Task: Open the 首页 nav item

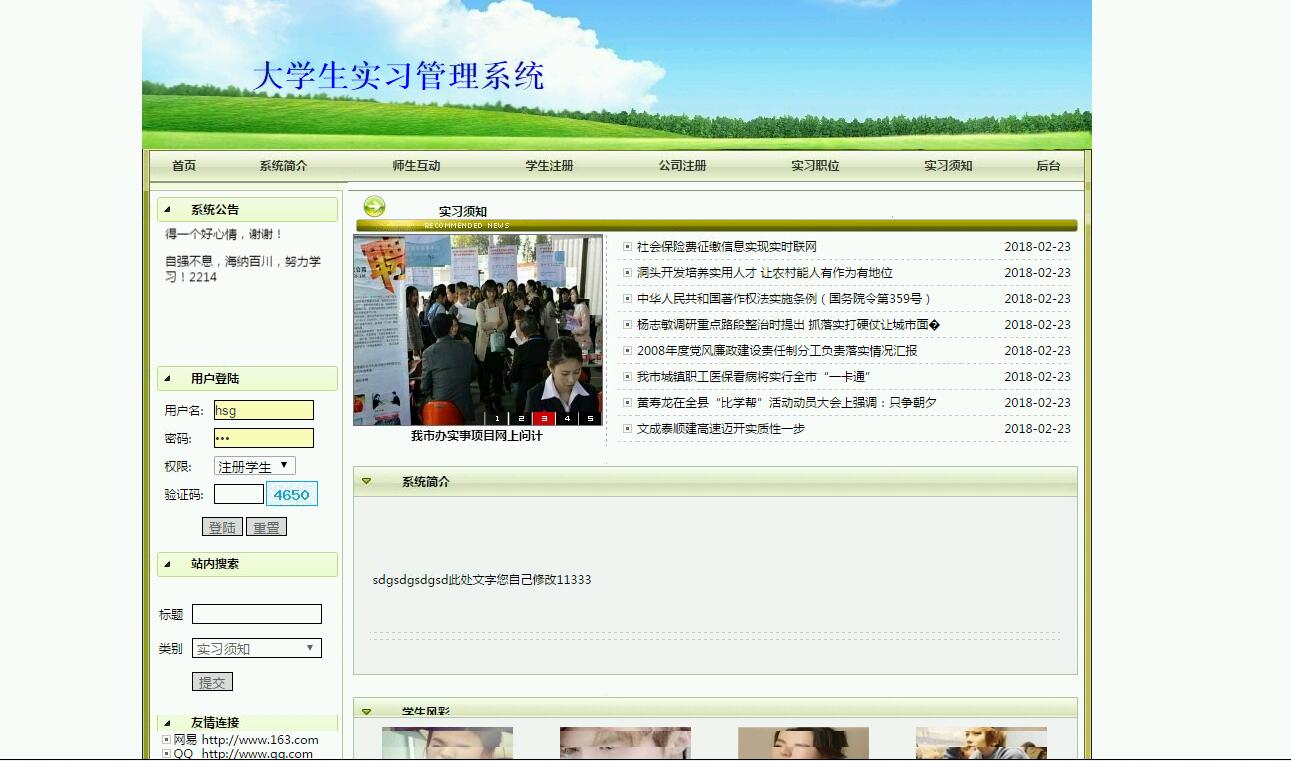Action: pyautogui.click(x=184, y=166)
